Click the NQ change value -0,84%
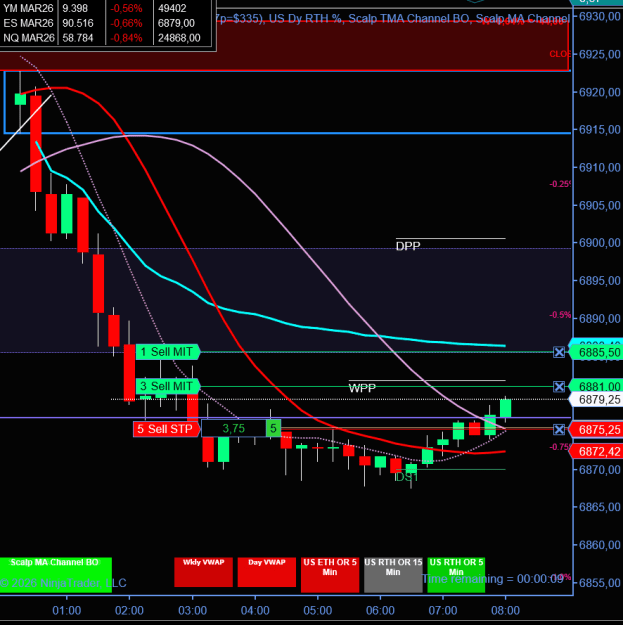 [126, 38]
